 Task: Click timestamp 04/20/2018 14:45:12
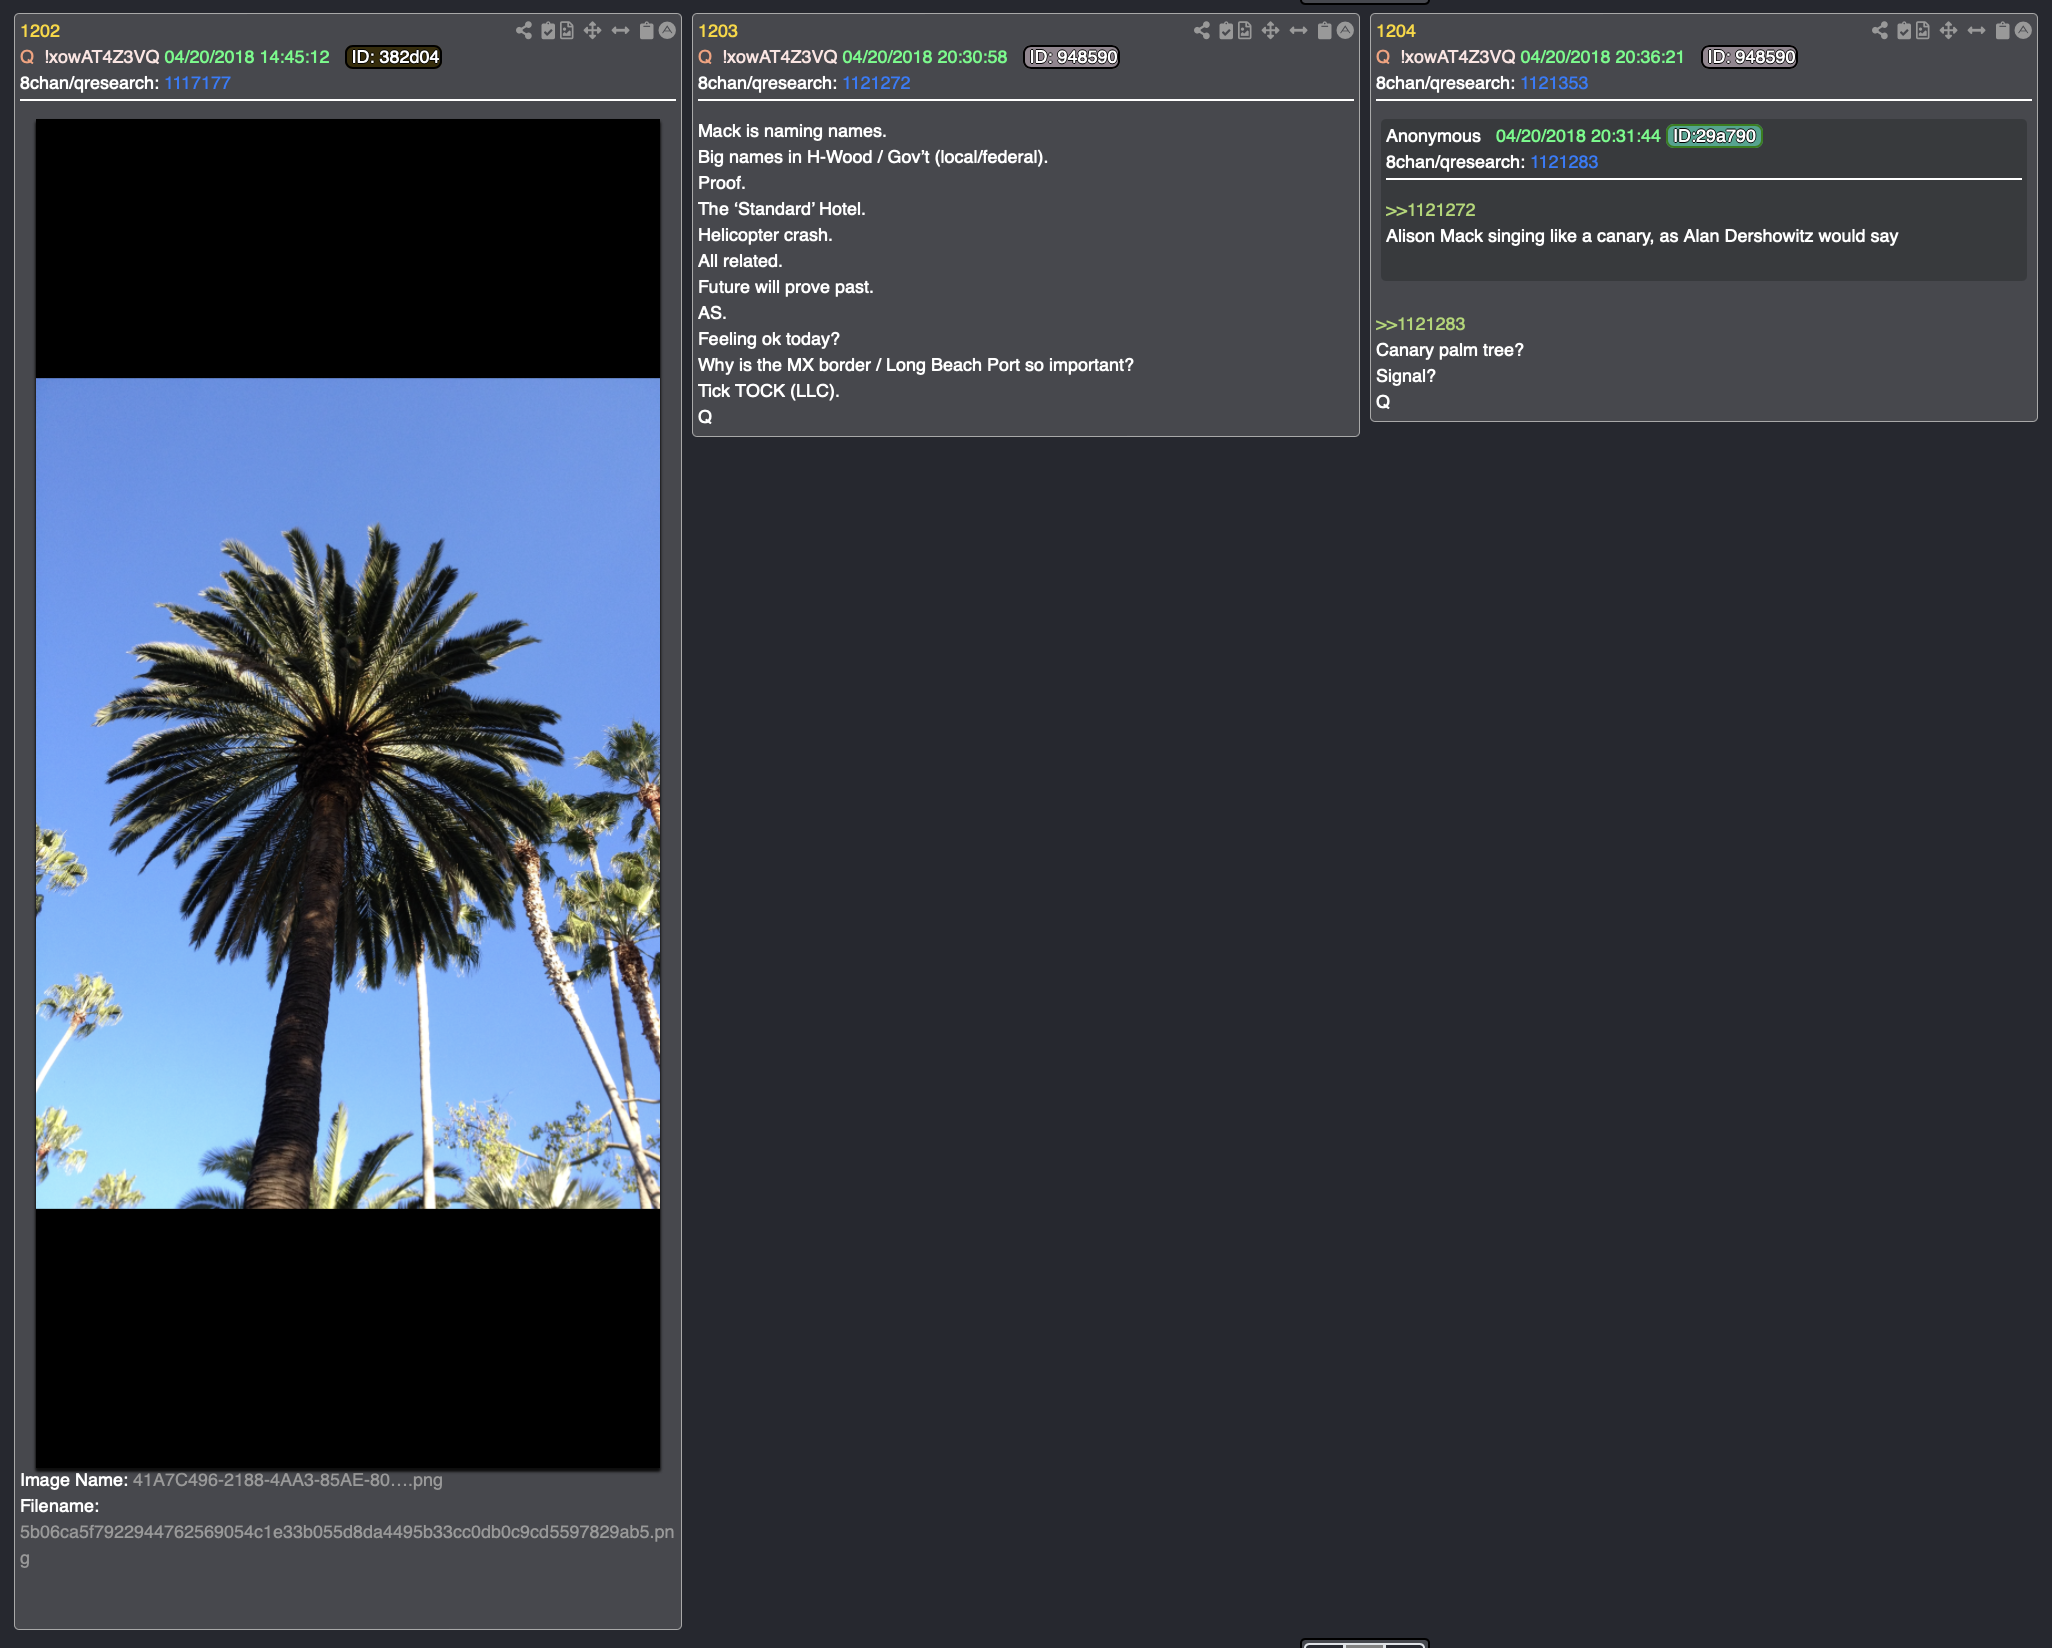(x=247, y=57)
